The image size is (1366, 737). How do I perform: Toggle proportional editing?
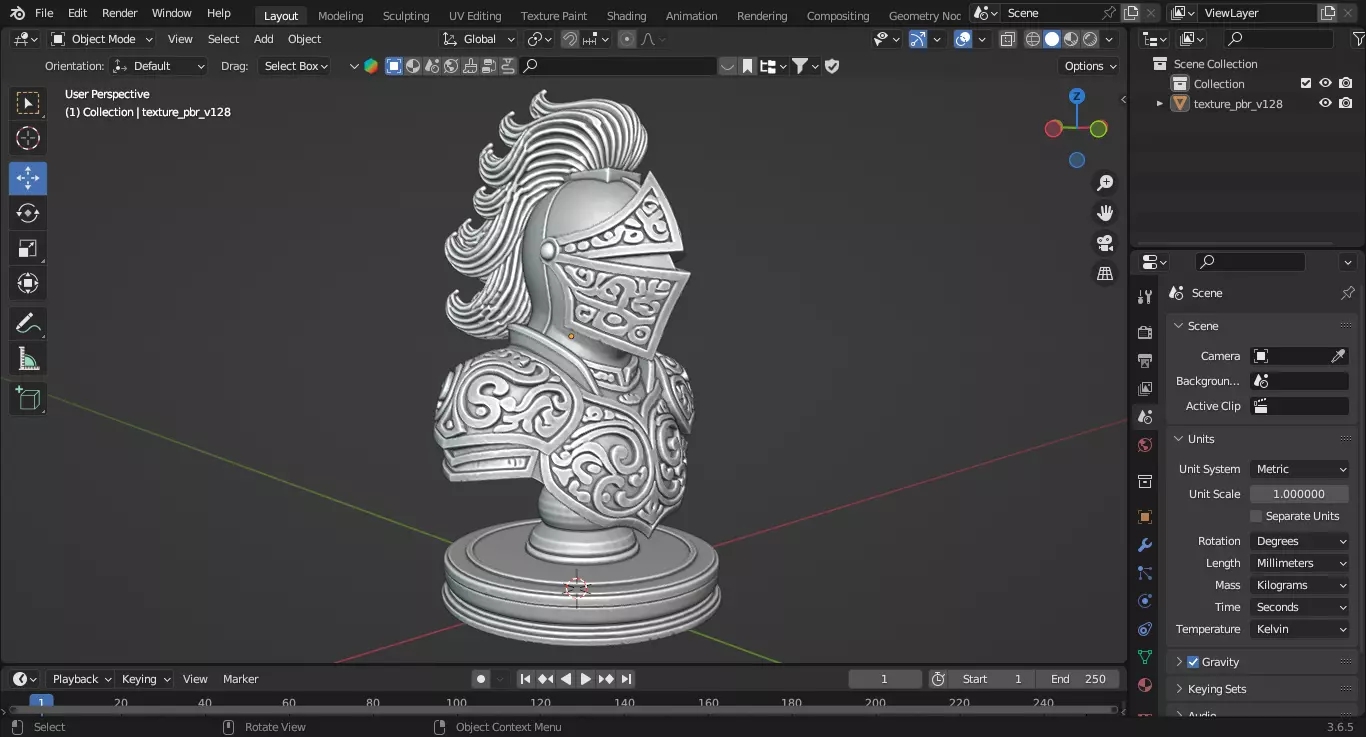point(627,39)
